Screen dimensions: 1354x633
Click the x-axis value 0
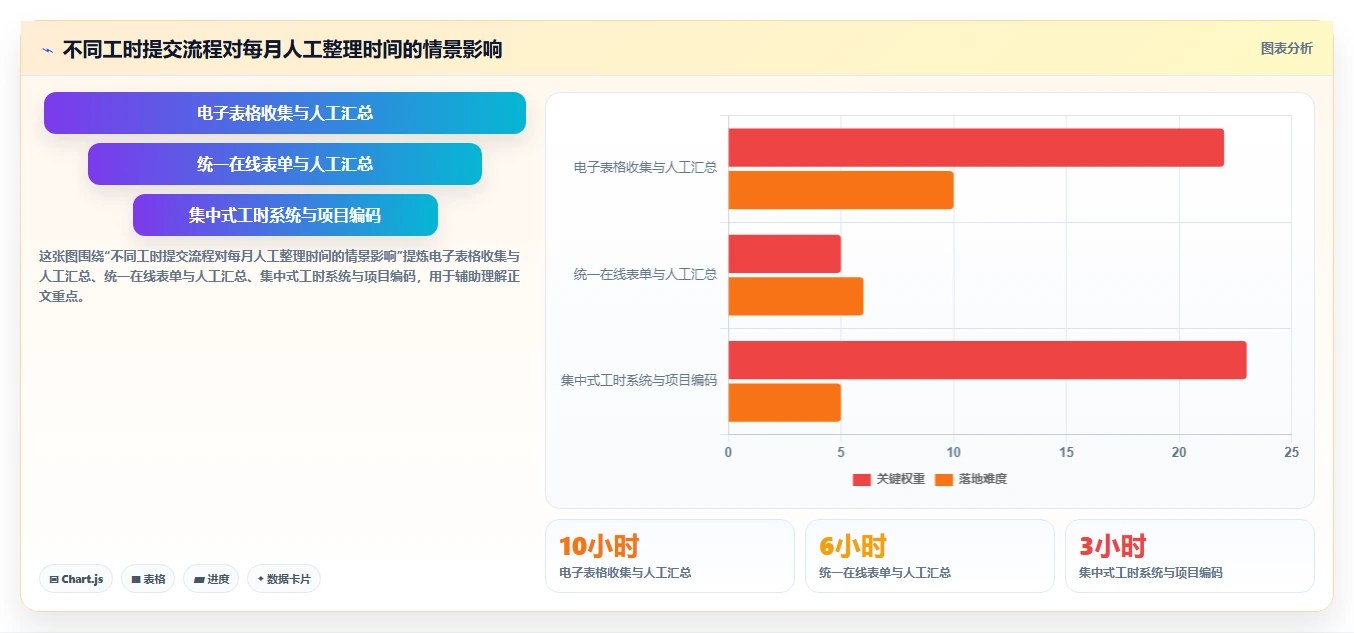coord(728,453)
